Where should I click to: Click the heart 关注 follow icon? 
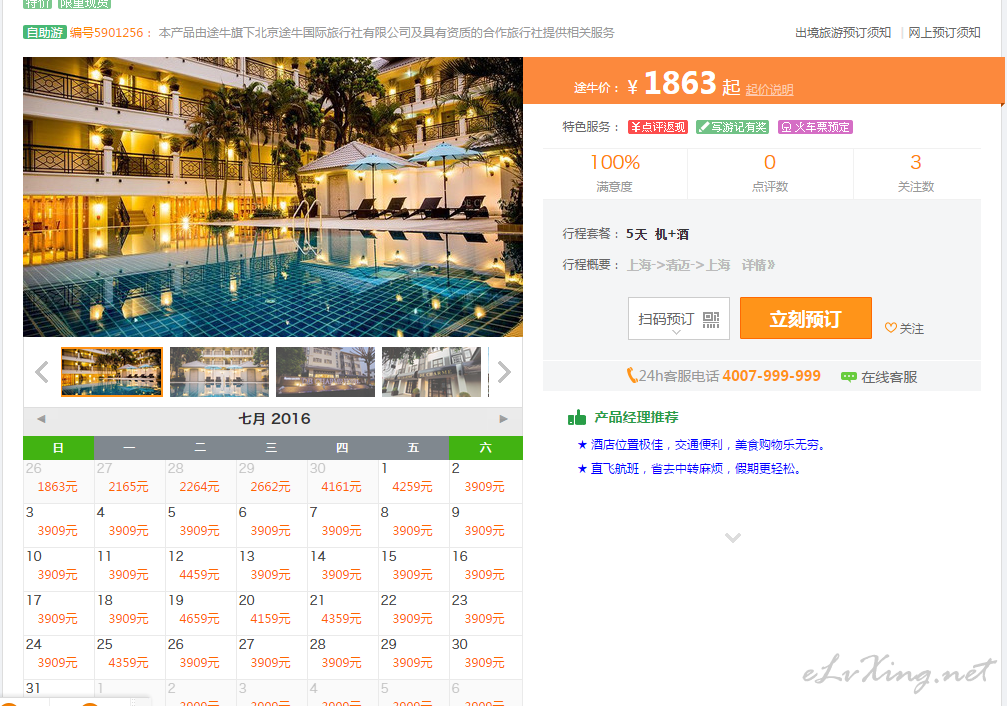point(891,328)
